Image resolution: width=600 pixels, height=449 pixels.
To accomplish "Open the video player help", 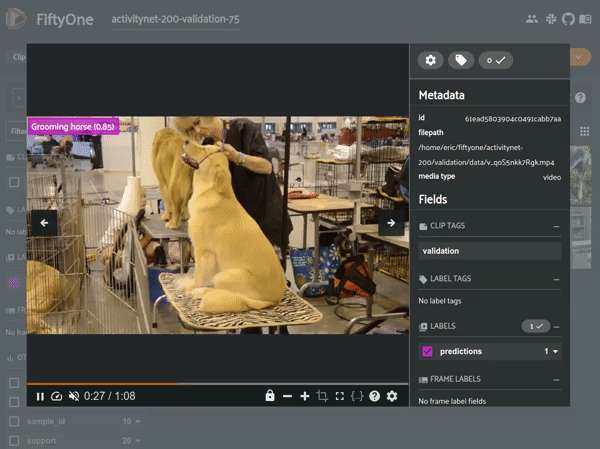I will click(375, 397).
